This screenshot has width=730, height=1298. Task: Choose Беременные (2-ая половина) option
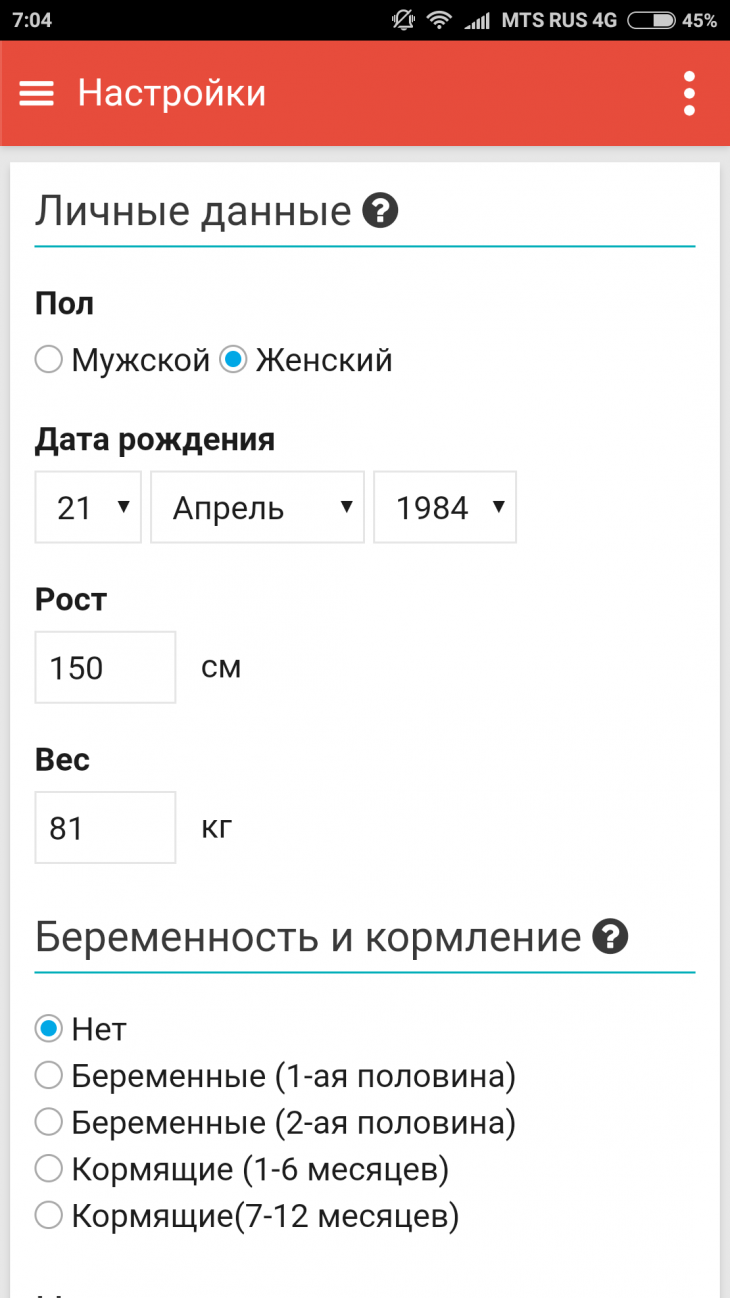coord(49,1123)
